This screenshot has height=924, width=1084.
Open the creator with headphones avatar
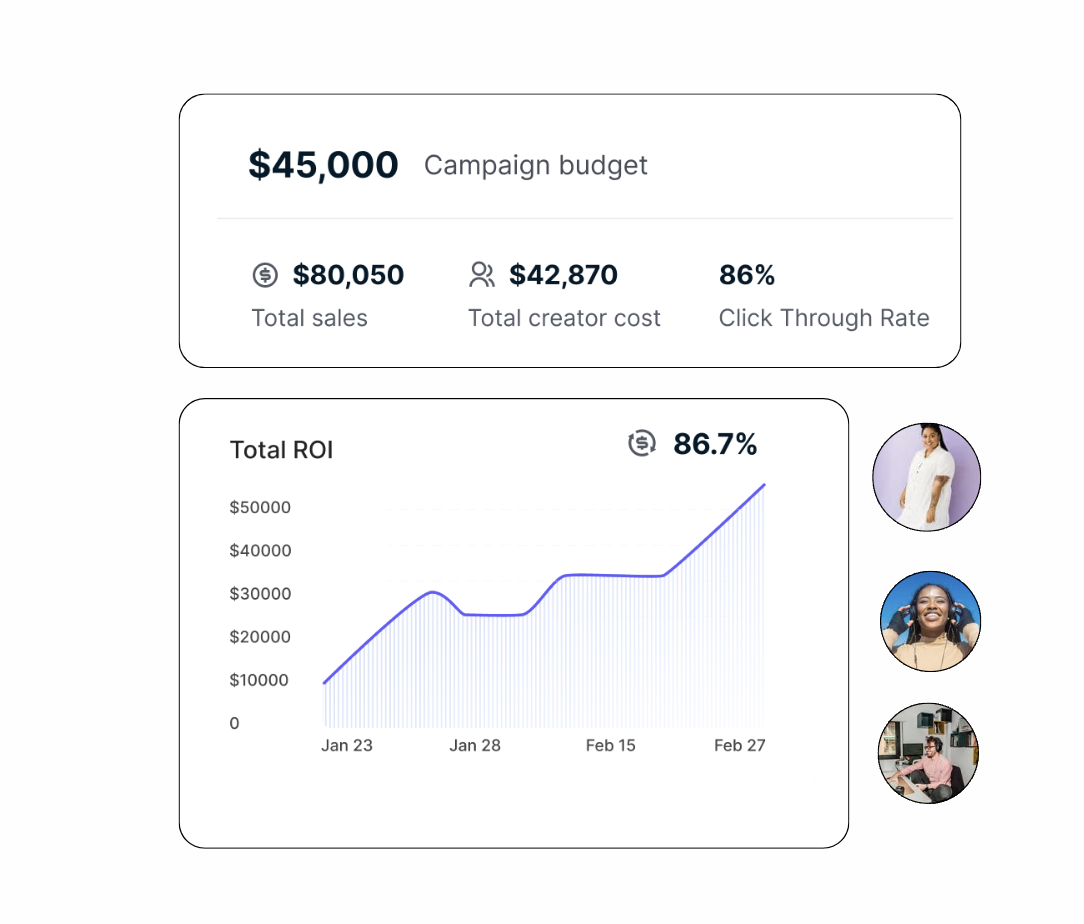point(931,621)
